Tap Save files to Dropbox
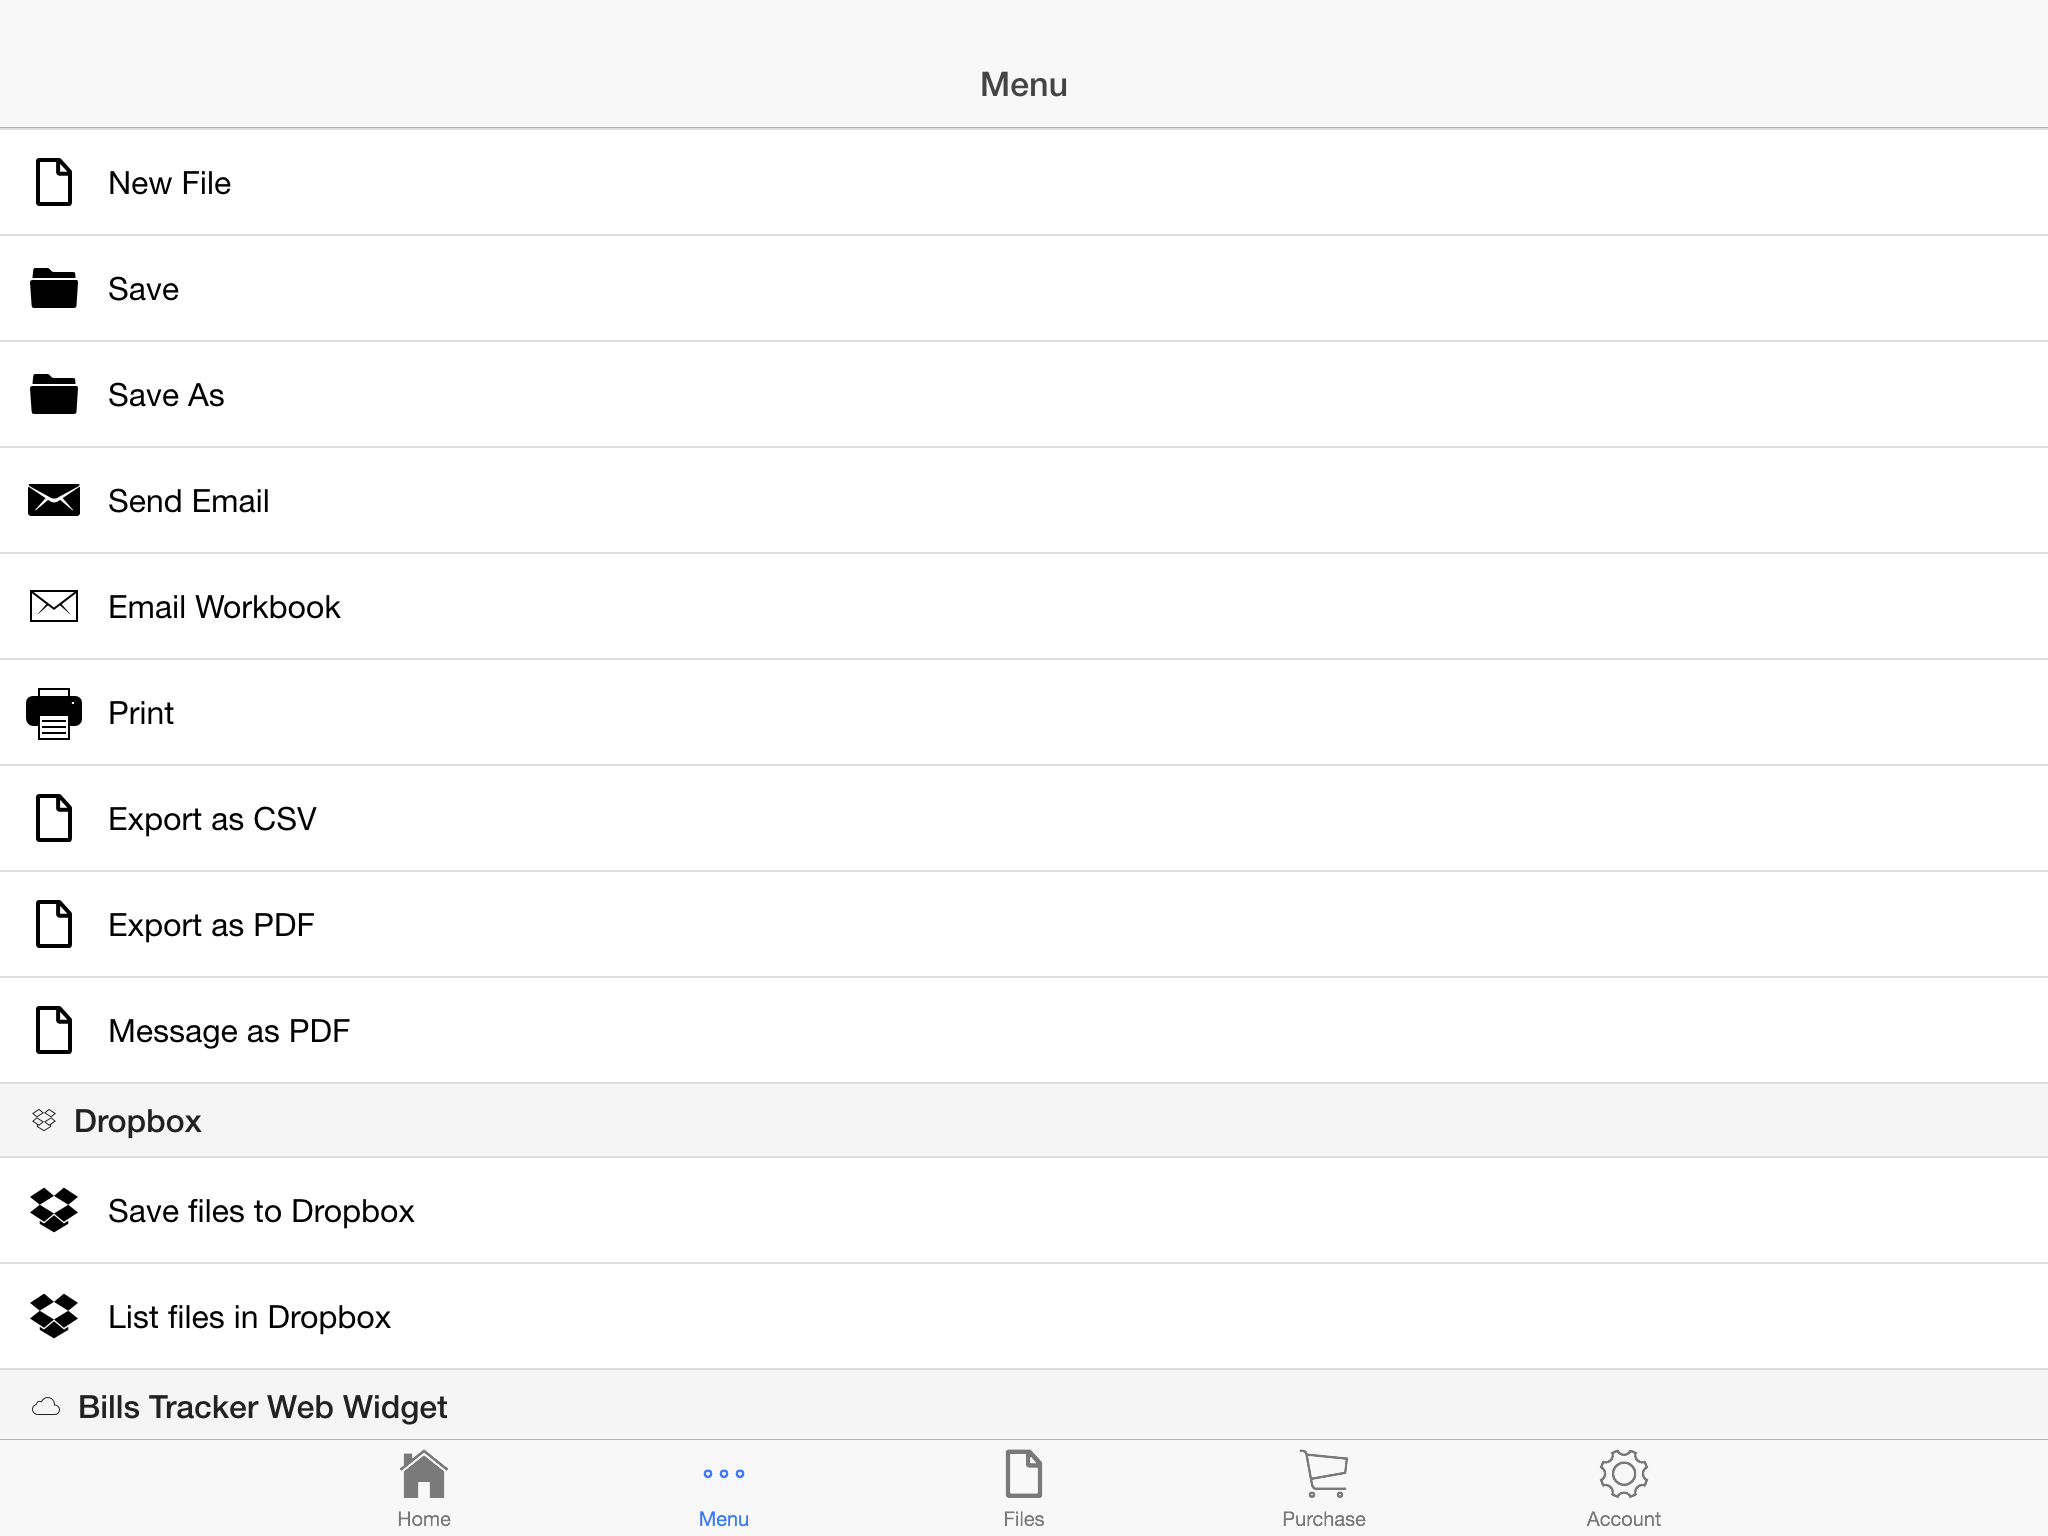The image size is (2048, 1536). (1024, 1210)
